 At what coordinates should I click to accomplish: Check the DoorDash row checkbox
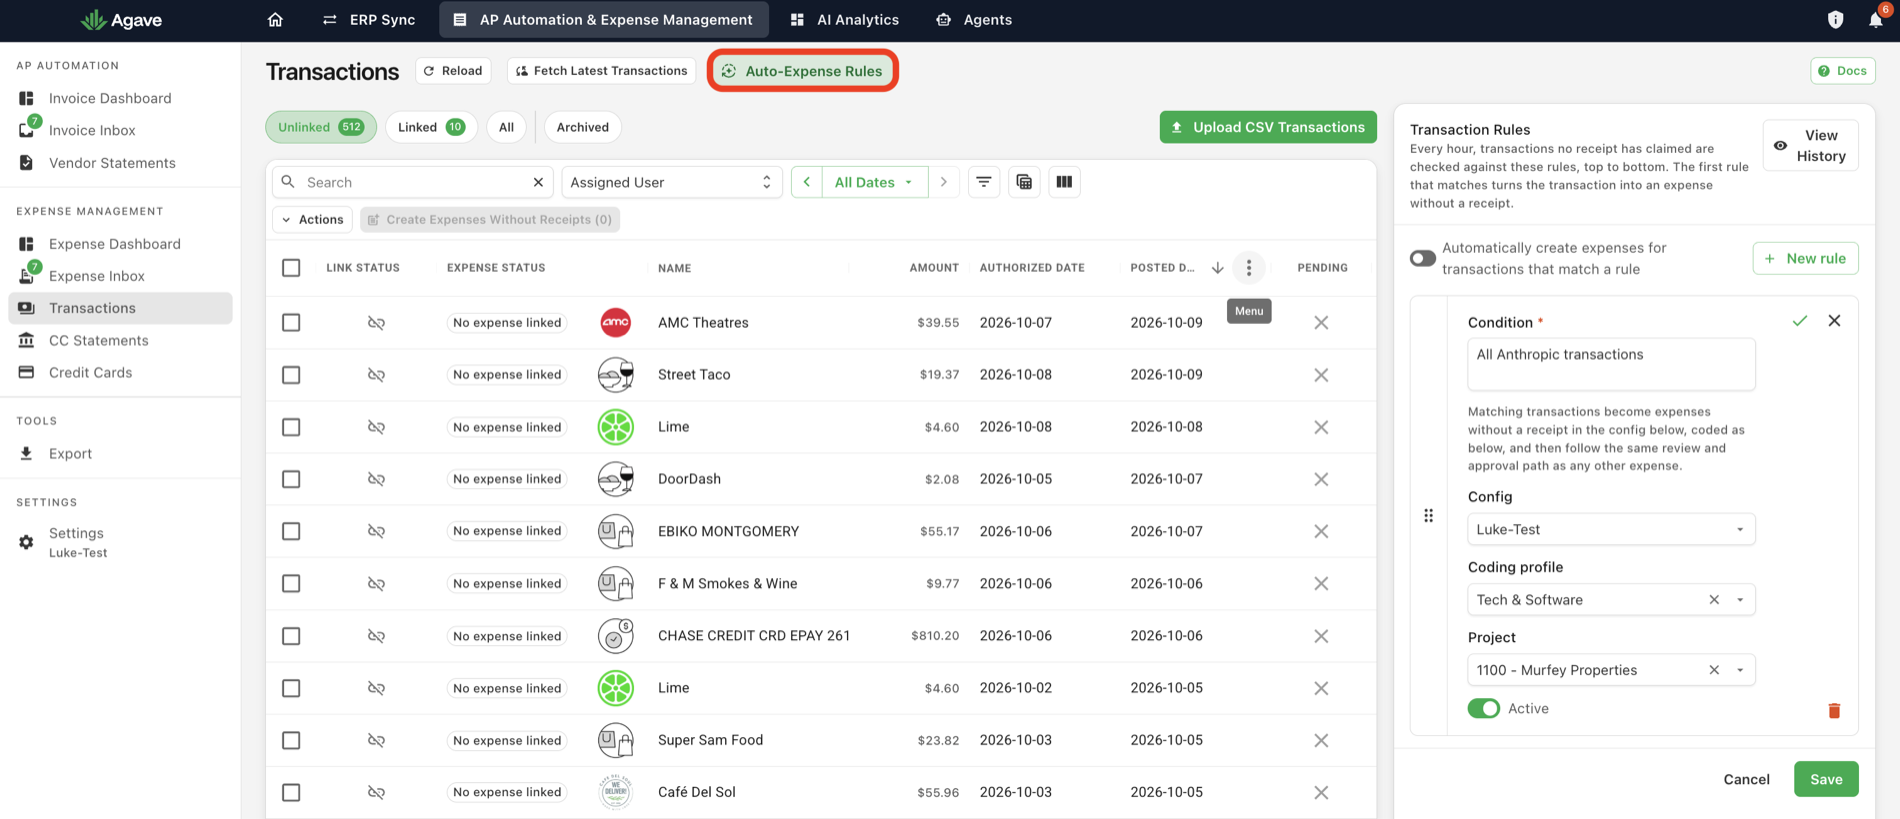click(x=291, y=479)
